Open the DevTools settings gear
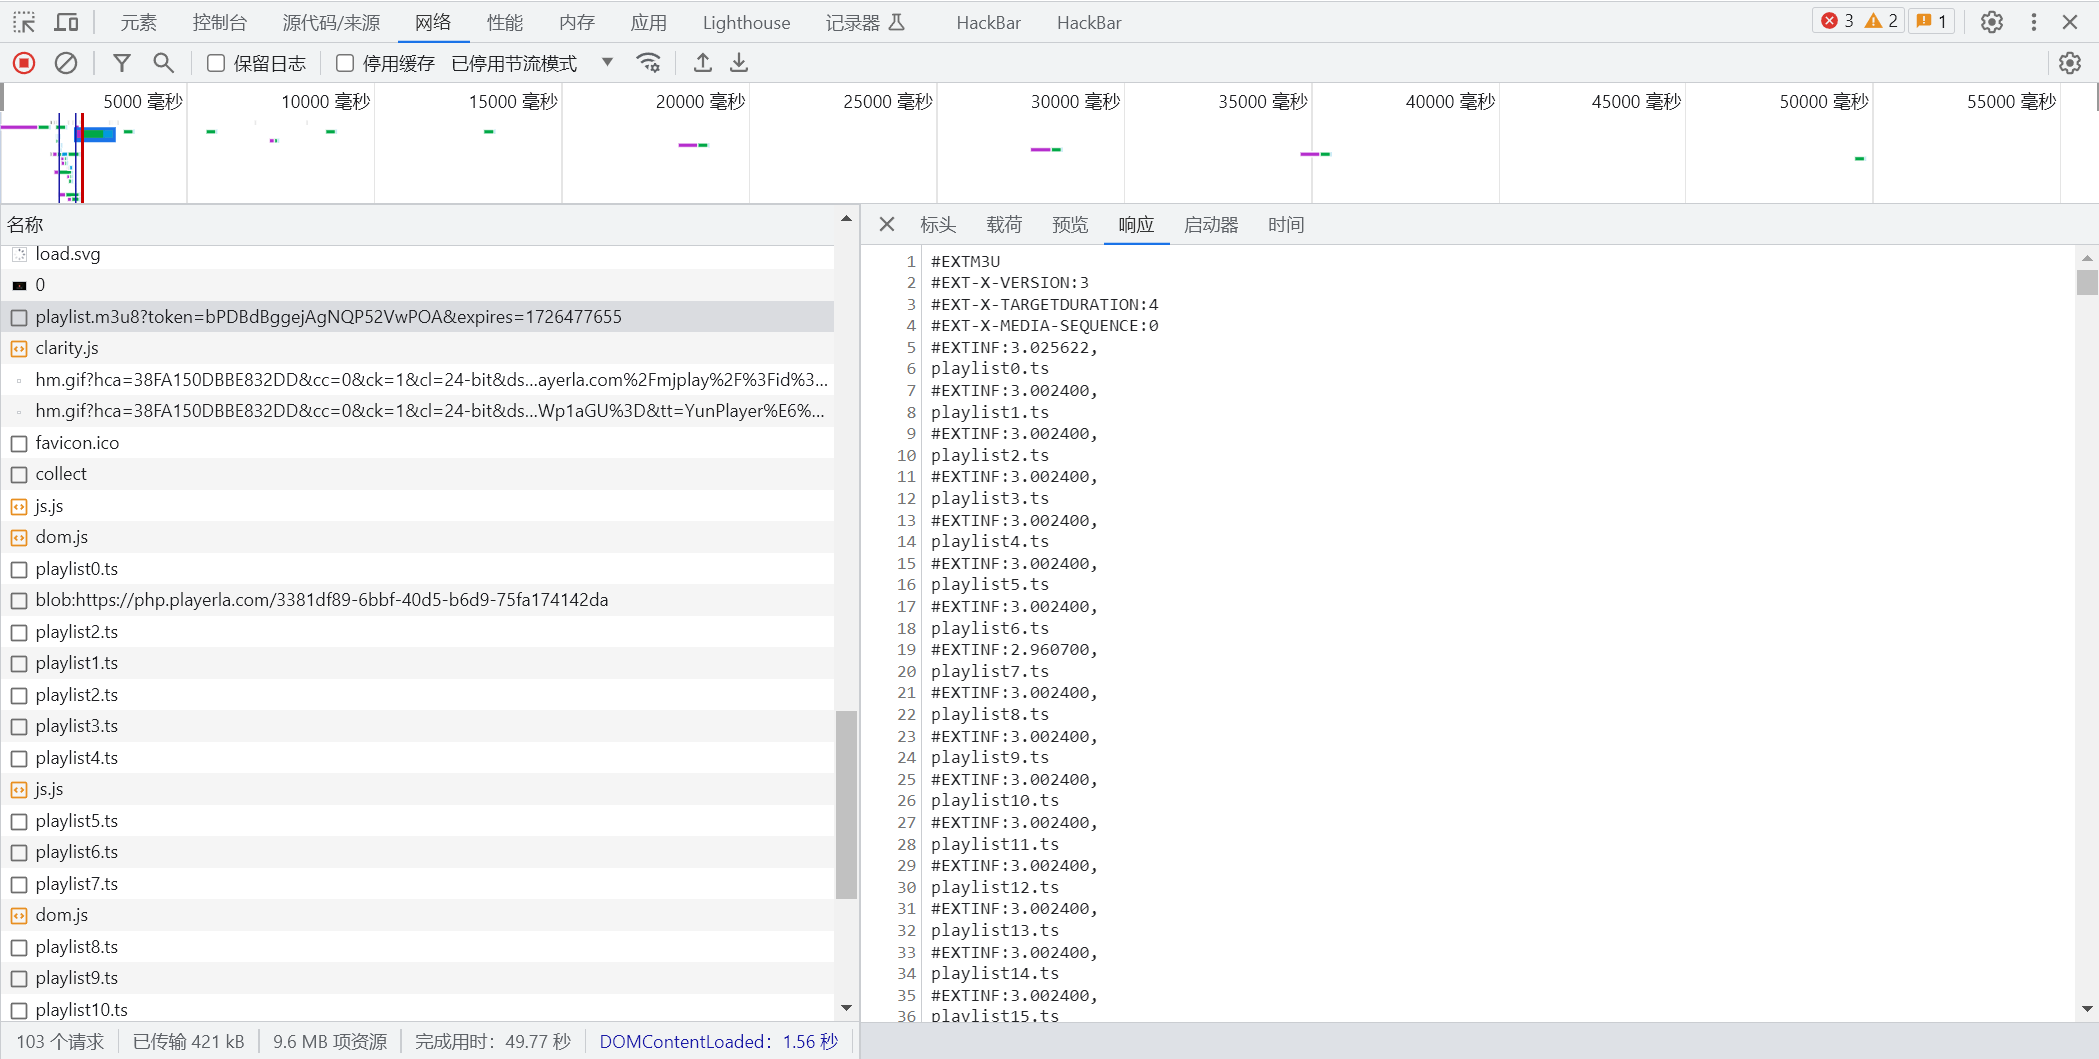 (x=1992, y=22)
